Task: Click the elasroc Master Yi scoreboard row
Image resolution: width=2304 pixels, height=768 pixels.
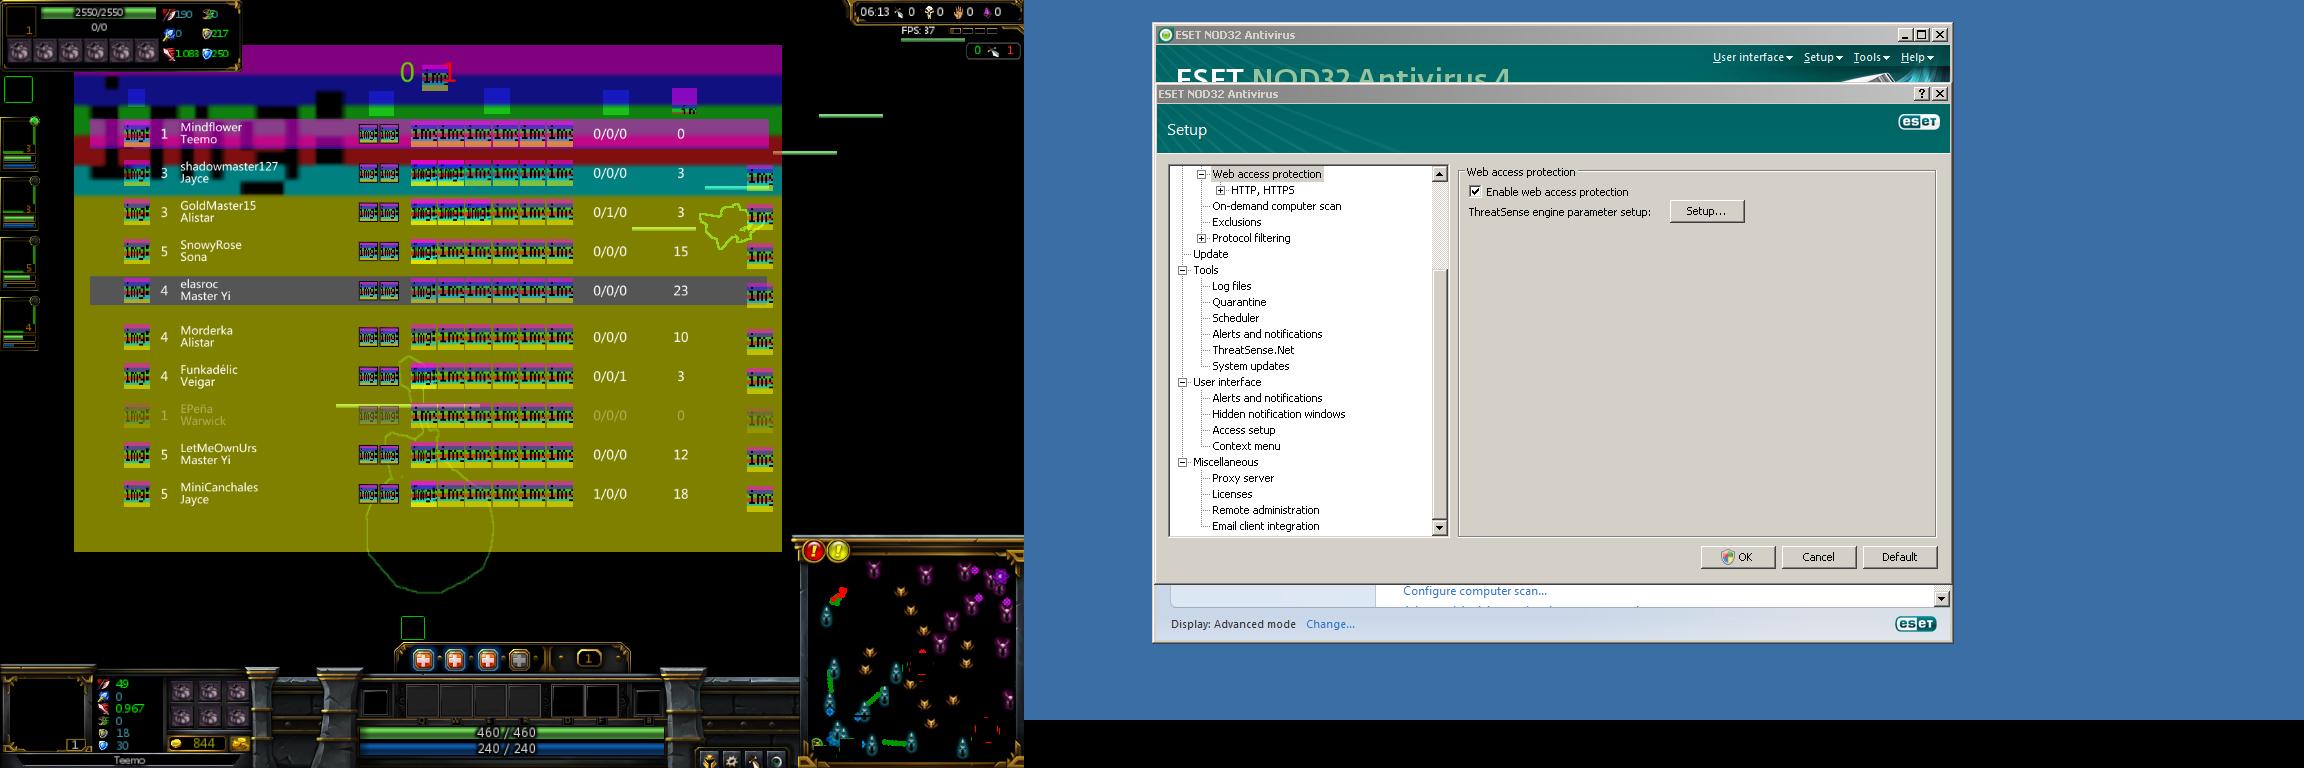Action: click(x=429, y=291)
